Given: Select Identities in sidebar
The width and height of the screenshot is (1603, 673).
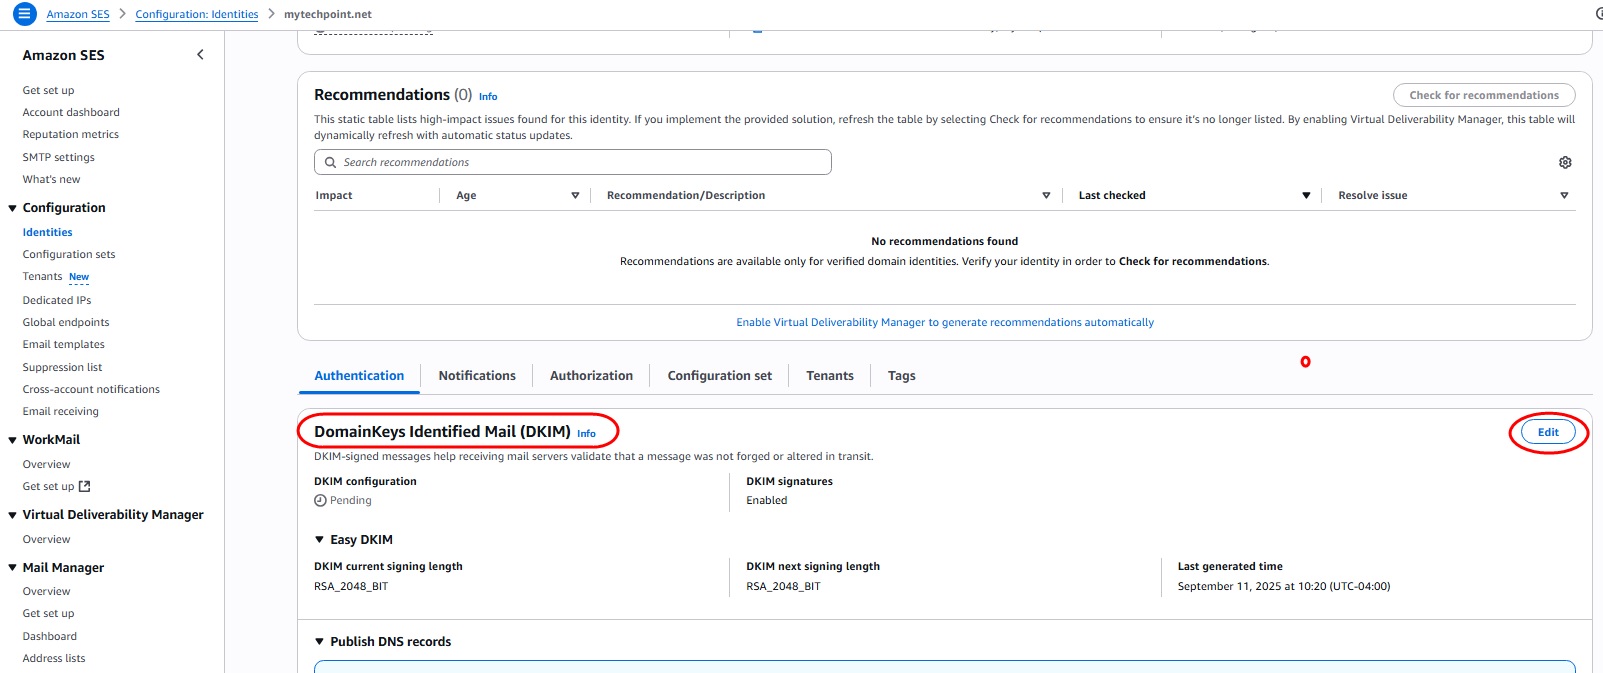Looking at the screenshot, I should click(47, 232).
